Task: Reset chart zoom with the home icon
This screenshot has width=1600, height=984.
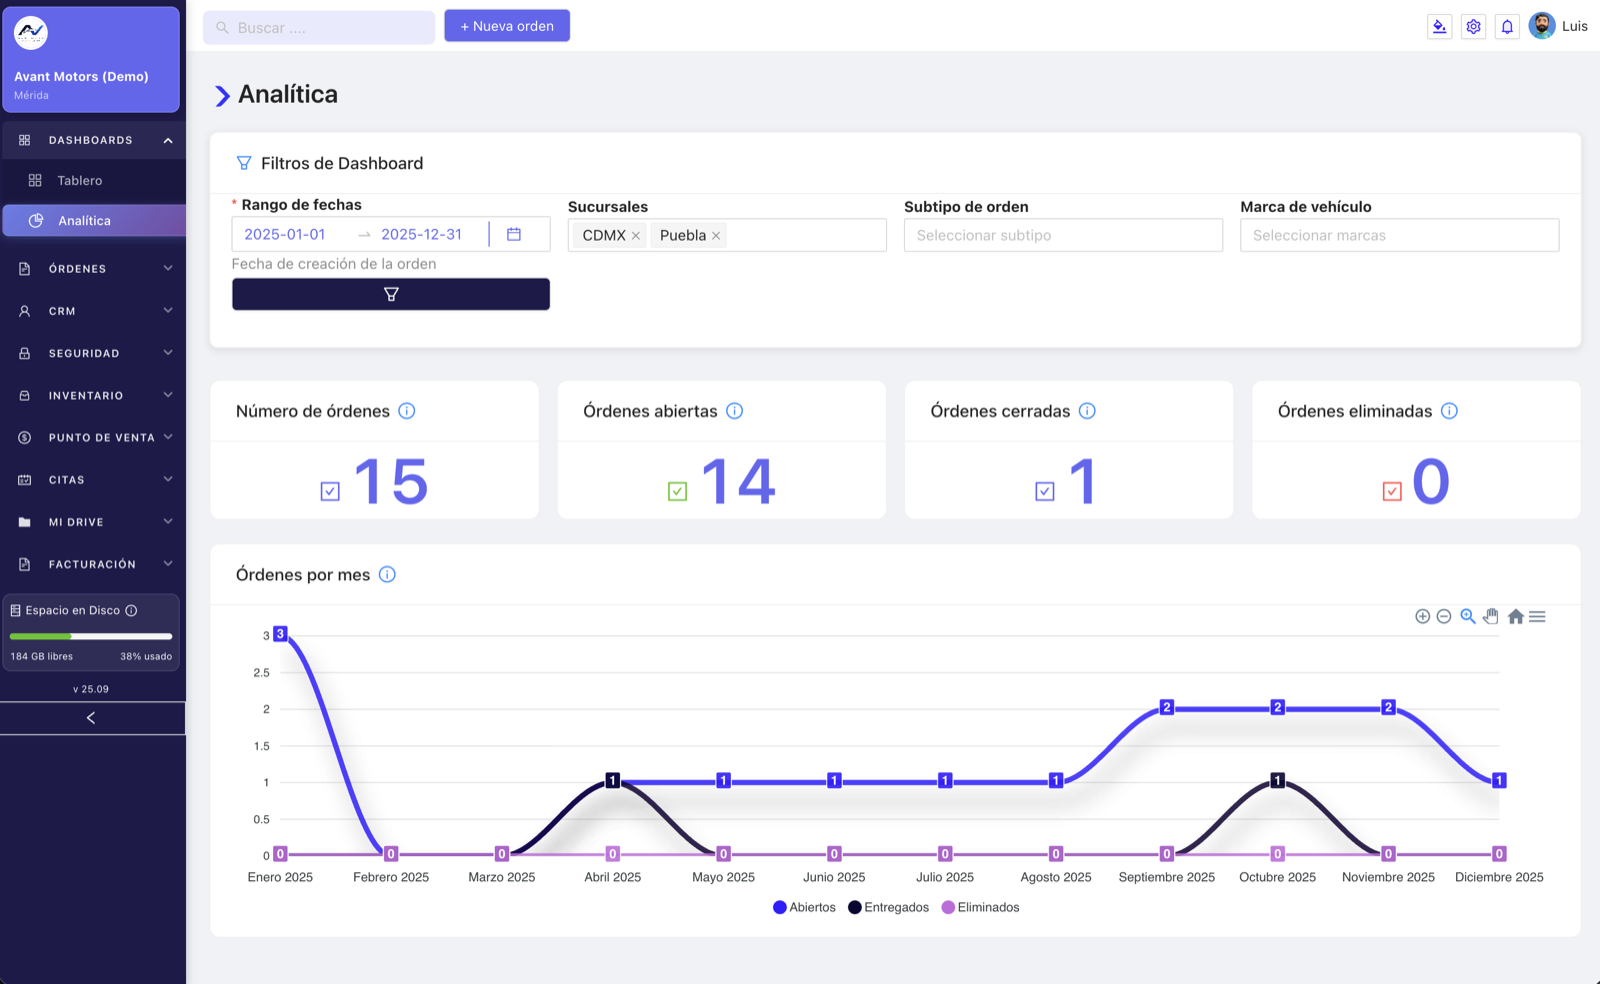Action: (x=1516, y=617)
